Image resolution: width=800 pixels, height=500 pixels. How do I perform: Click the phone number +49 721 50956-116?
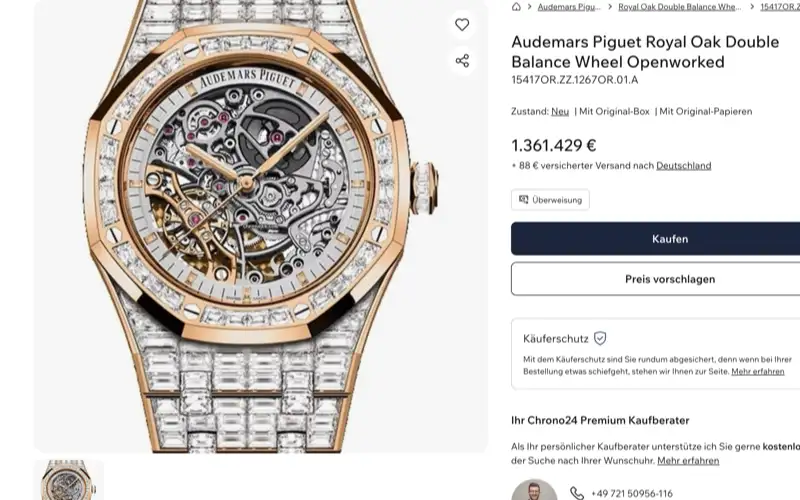click(632, 493)
